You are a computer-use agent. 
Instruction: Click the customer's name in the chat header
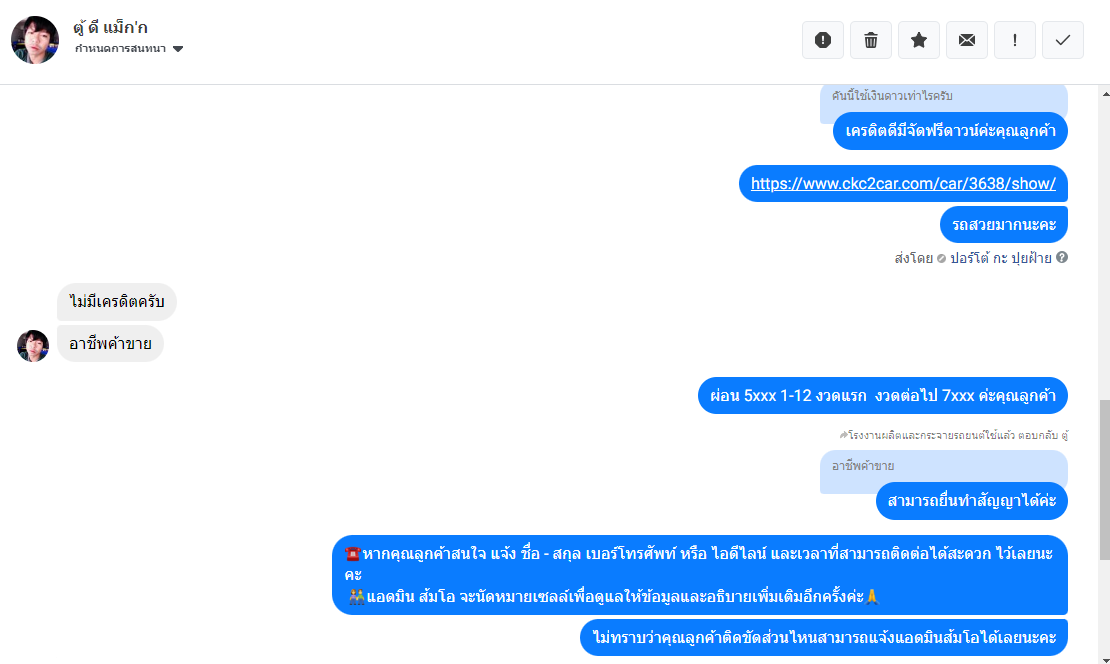click(111, 28)
